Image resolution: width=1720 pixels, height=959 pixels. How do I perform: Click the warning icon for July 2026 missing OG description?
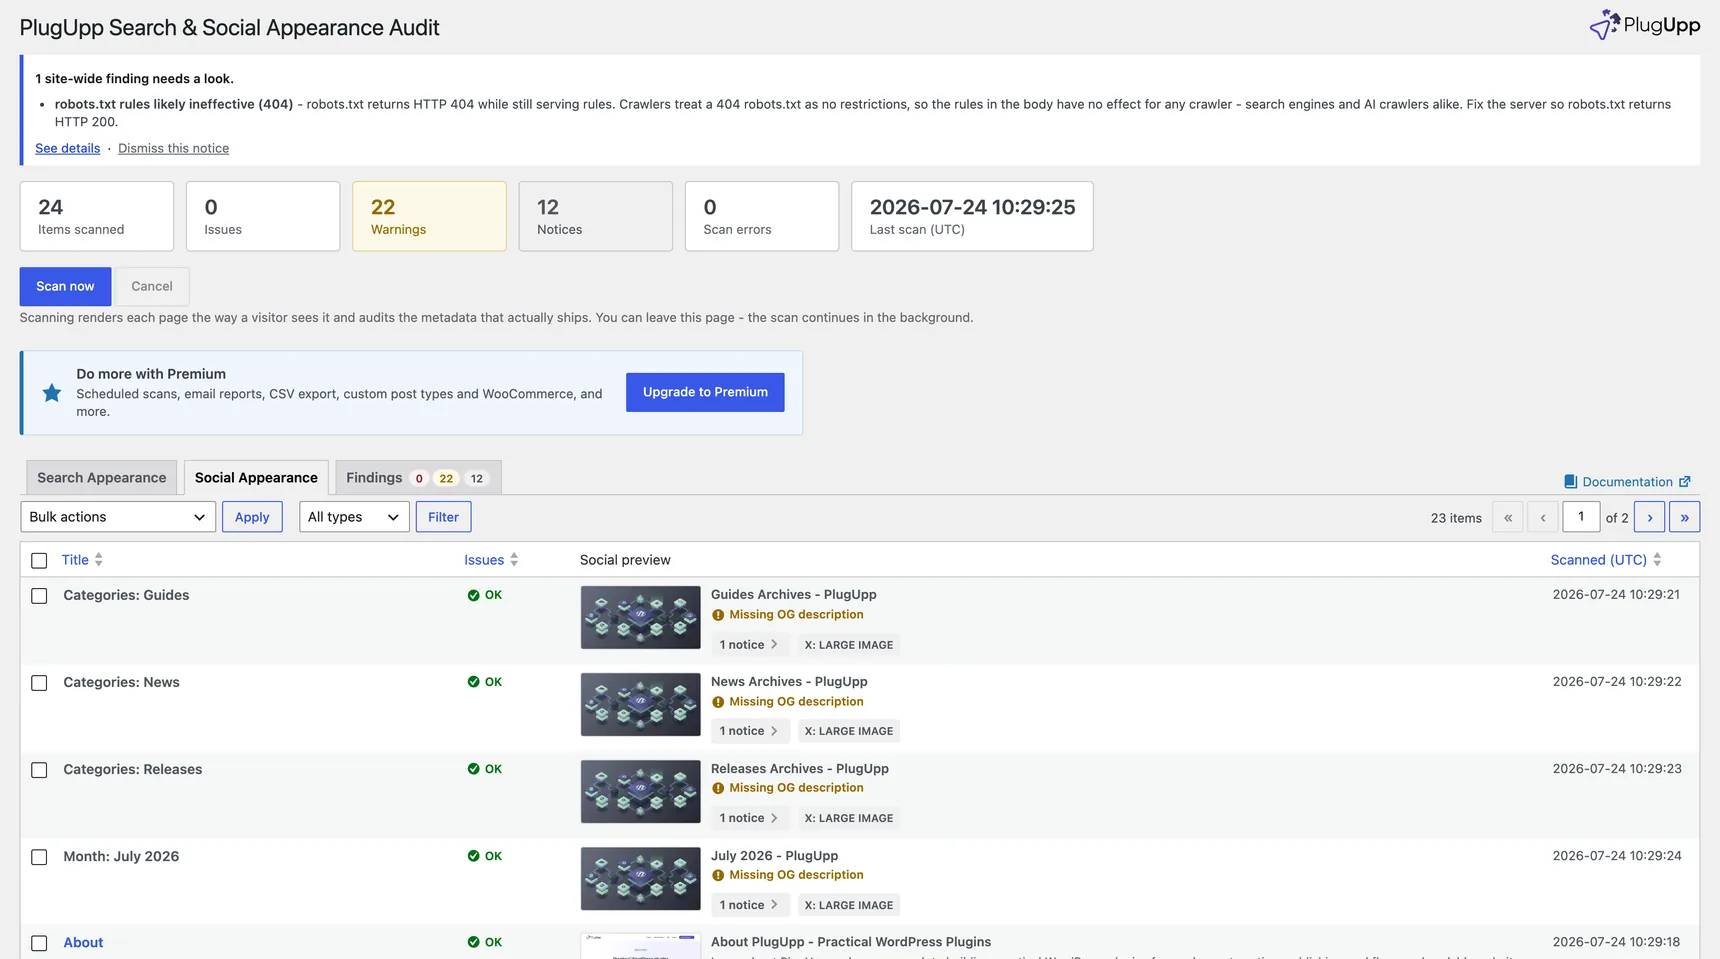tap(718, 875)
